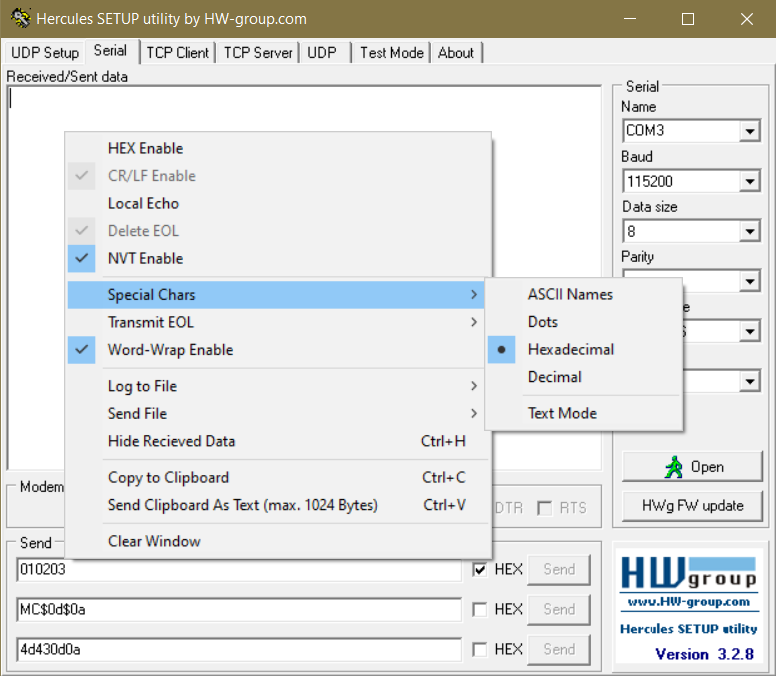The height and width of the screenshot is (676, 776).
Task: Choose HEX Enable from context menu
Action: pyautogui.click(x=280, y=148)
